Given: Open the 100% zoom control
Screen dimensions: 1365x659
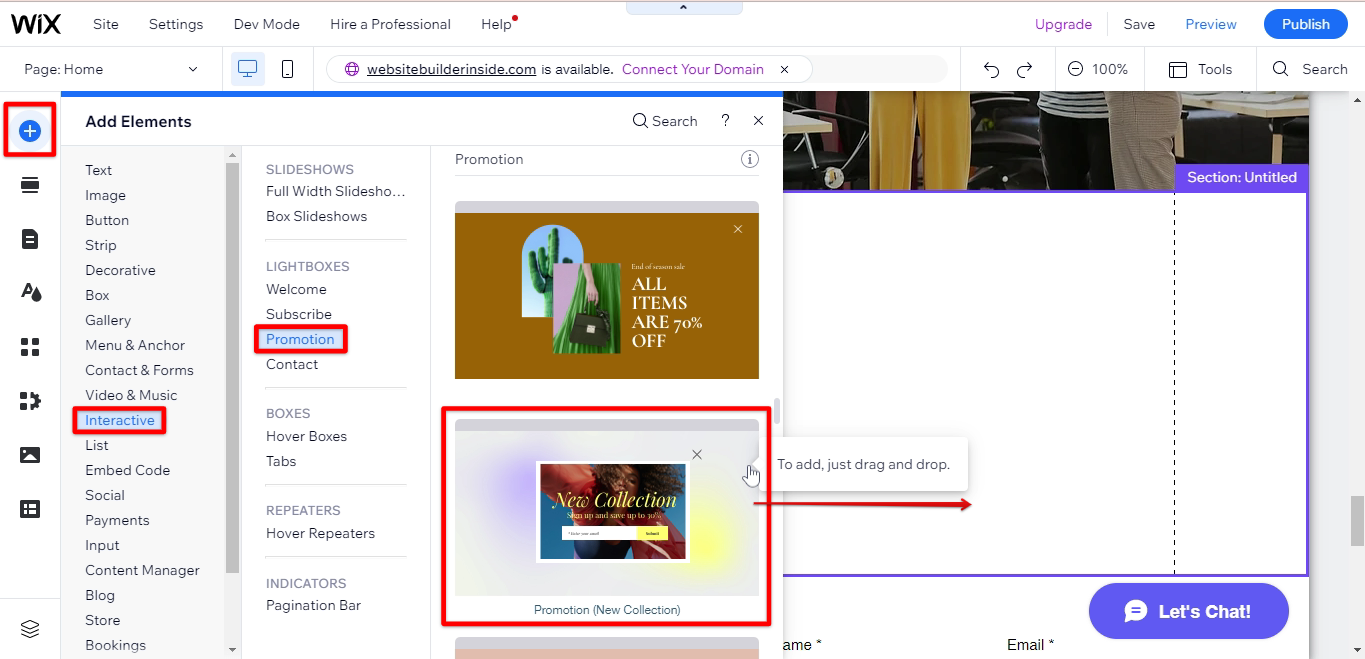Looking at the screenshot, I should click(1097, 69).
